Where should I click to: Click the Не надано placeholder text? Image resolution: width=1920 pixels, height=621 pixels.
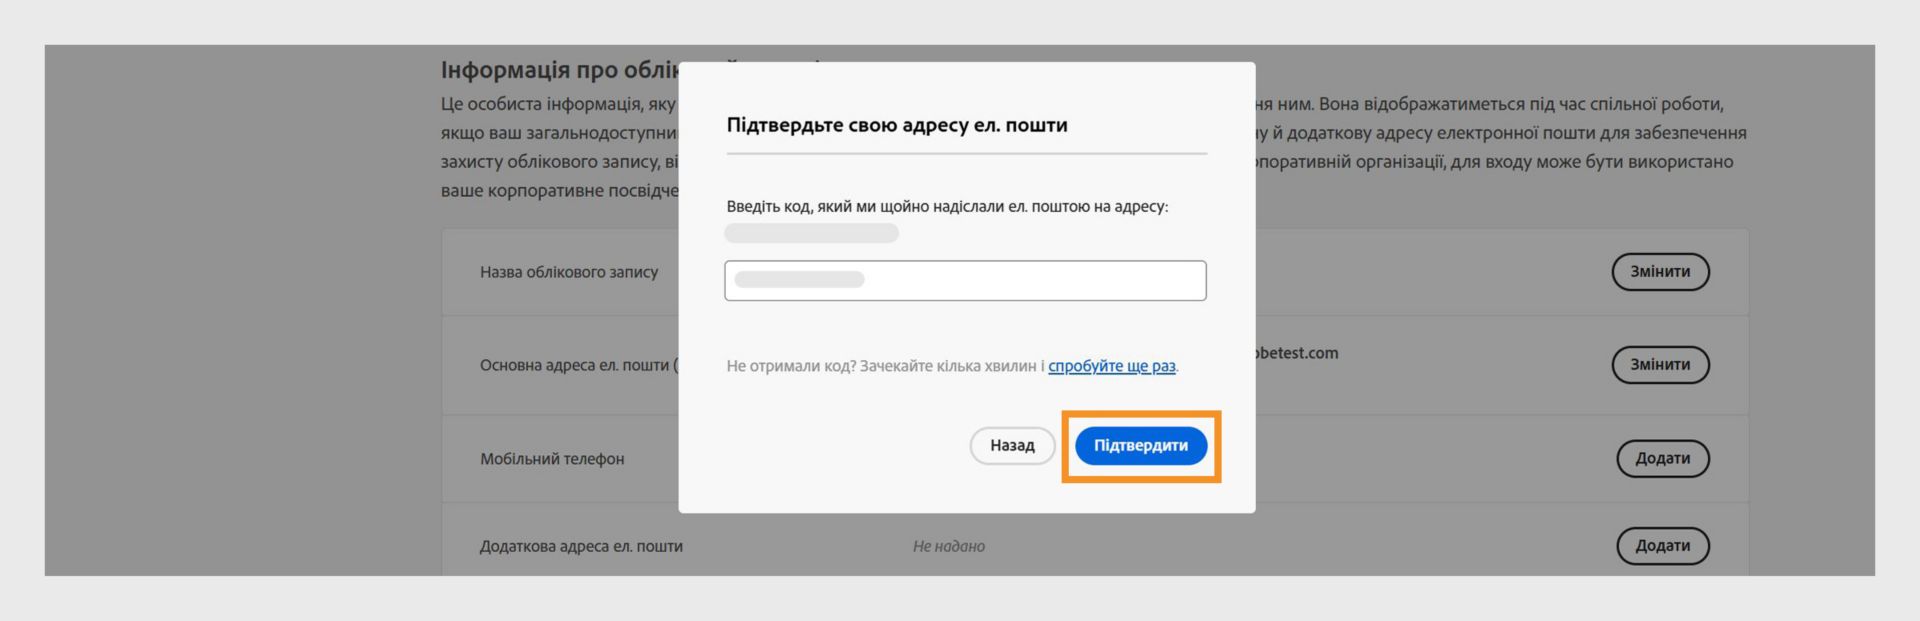point(949,546)
